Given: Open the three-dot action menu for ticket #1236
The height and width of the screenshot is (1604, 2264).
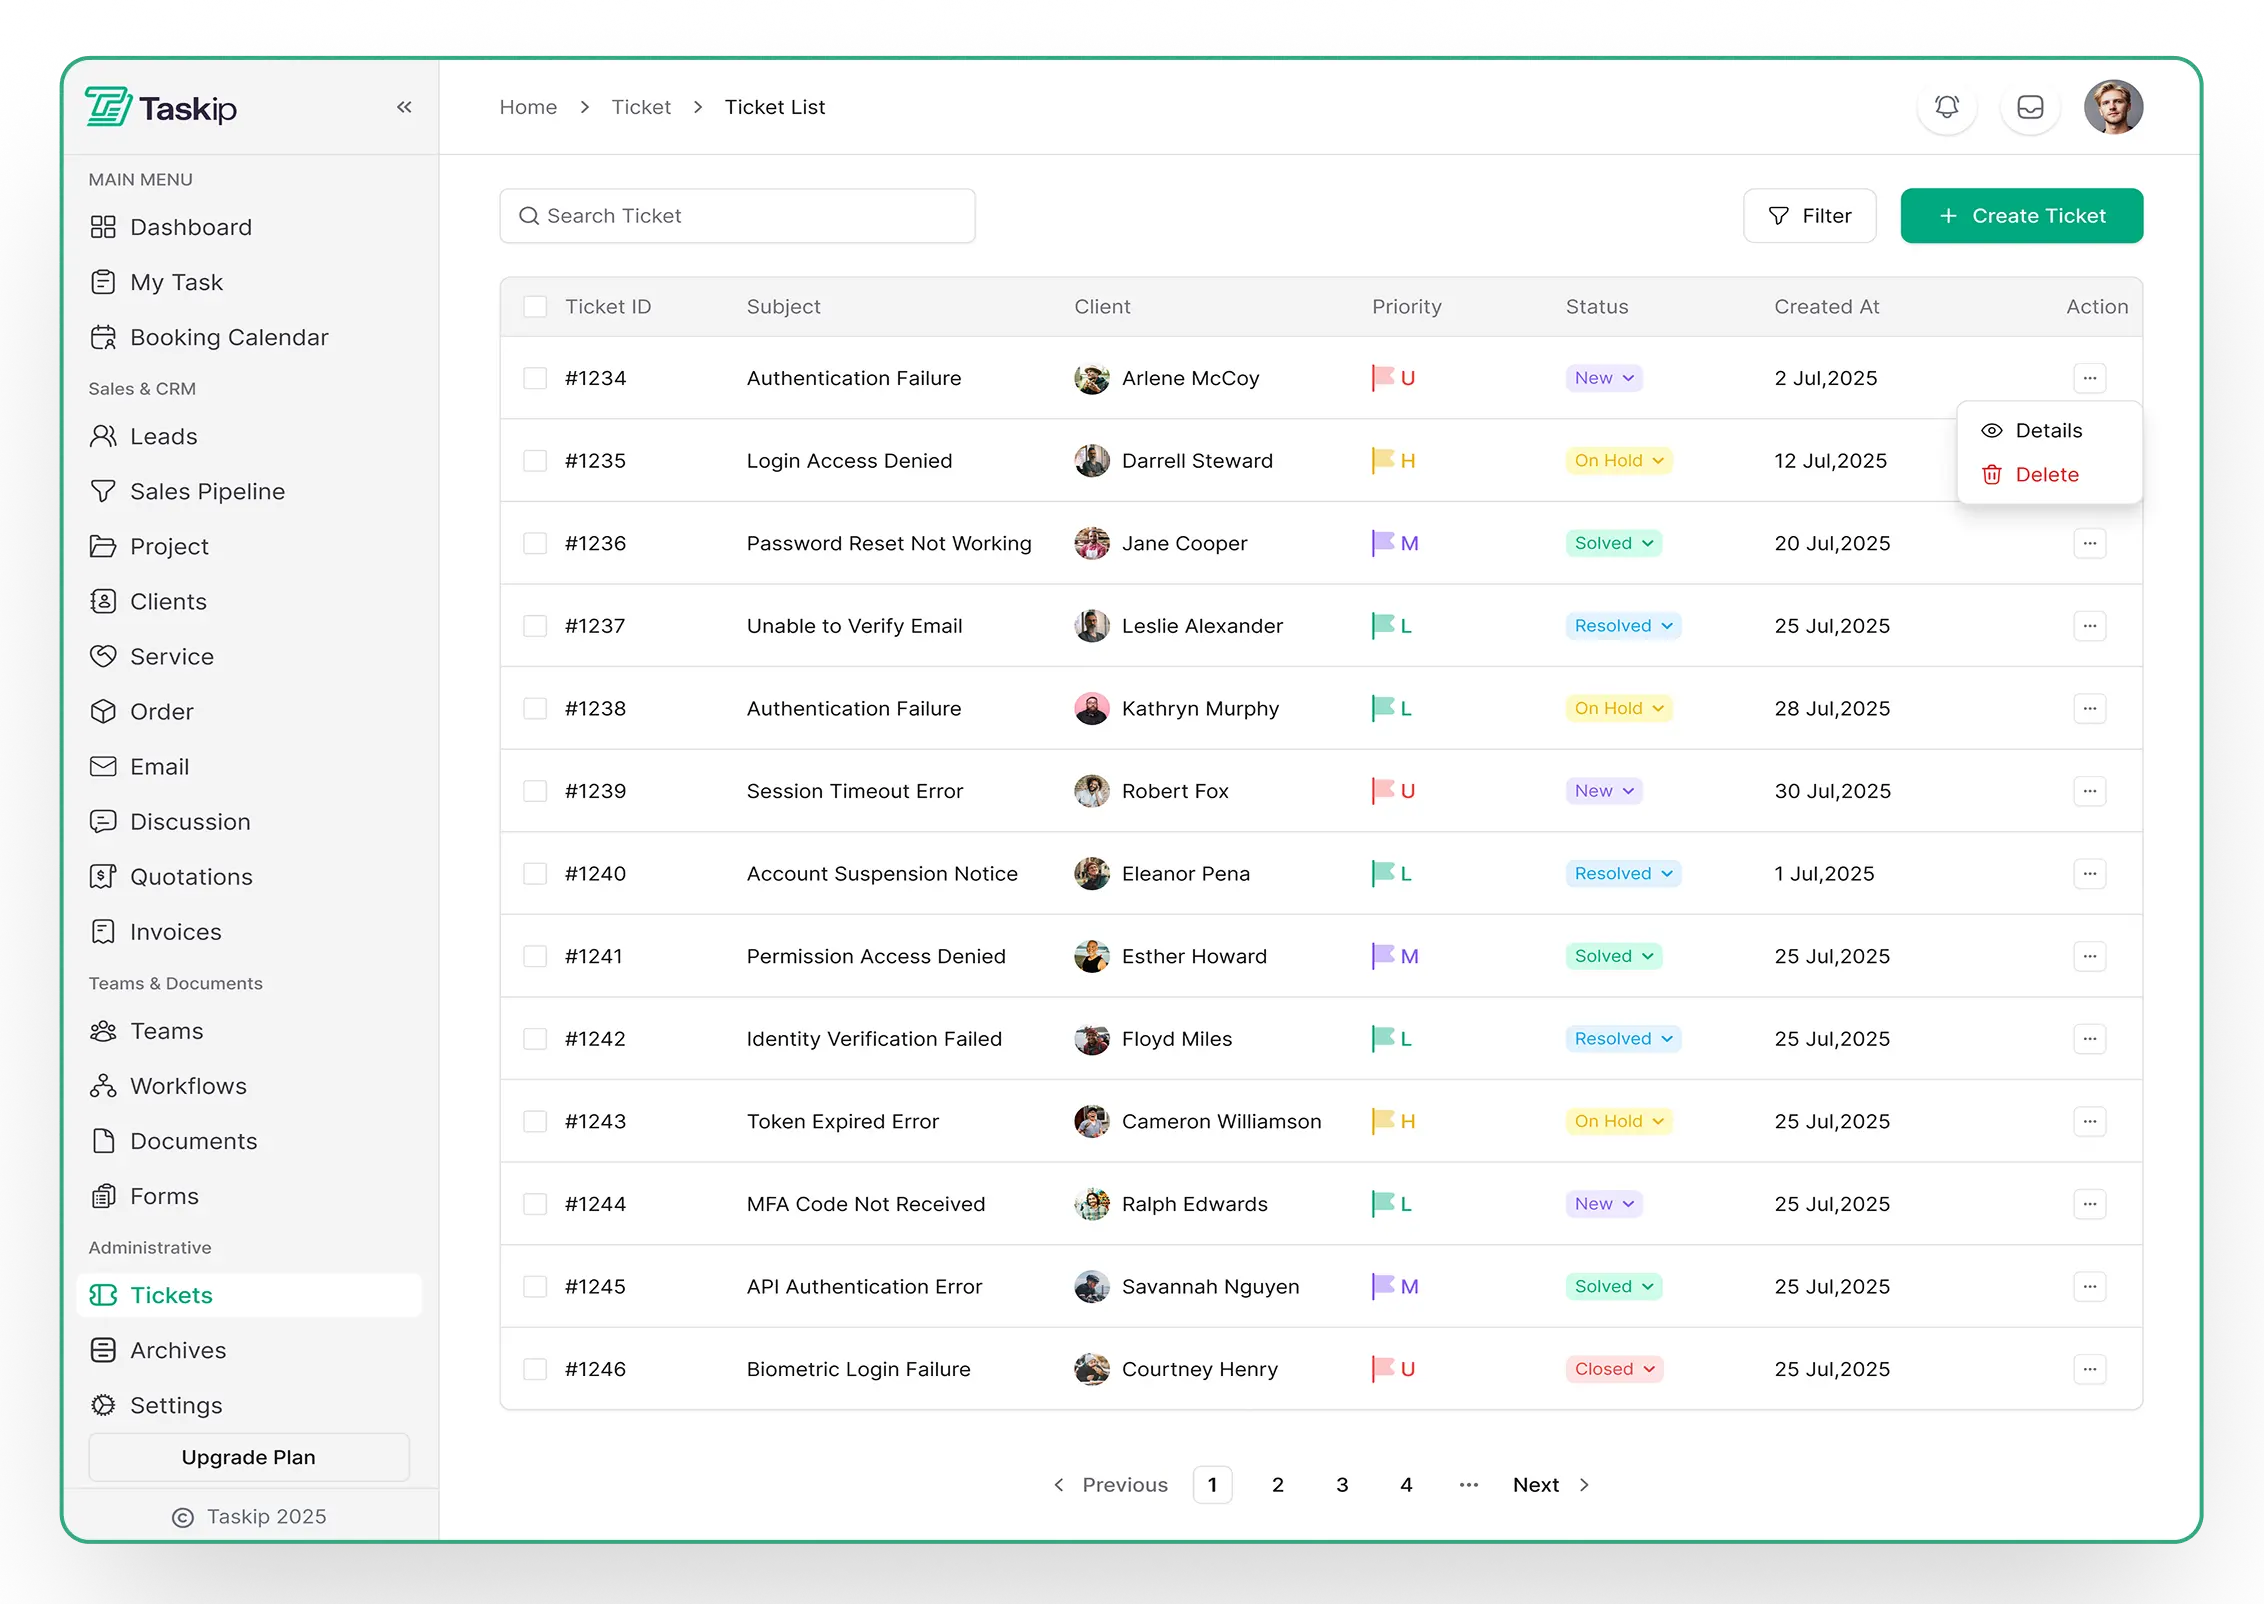Looking at the screenshot, I should point(2089,543).
